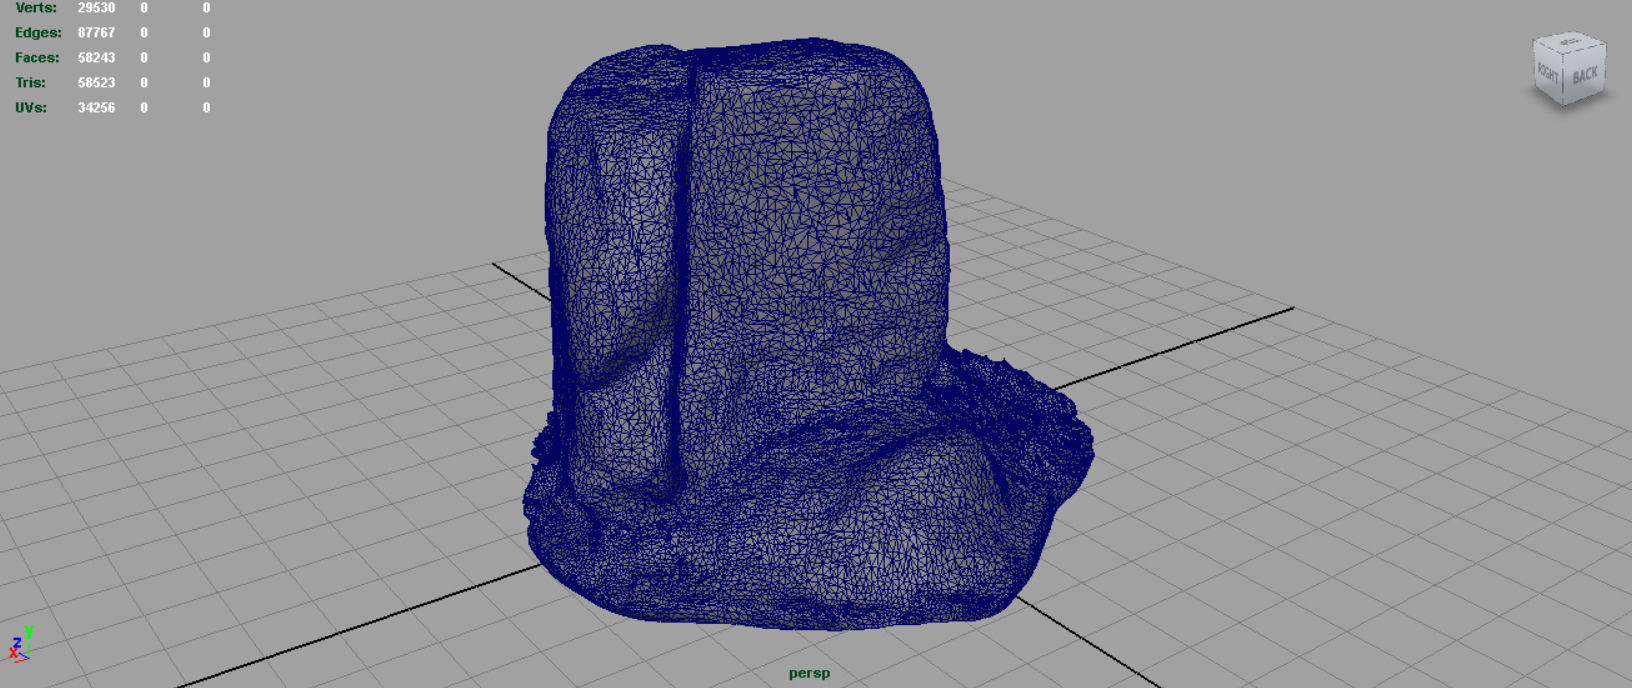
Task: Click the face count value 58243
Action: tap(96, 58)
